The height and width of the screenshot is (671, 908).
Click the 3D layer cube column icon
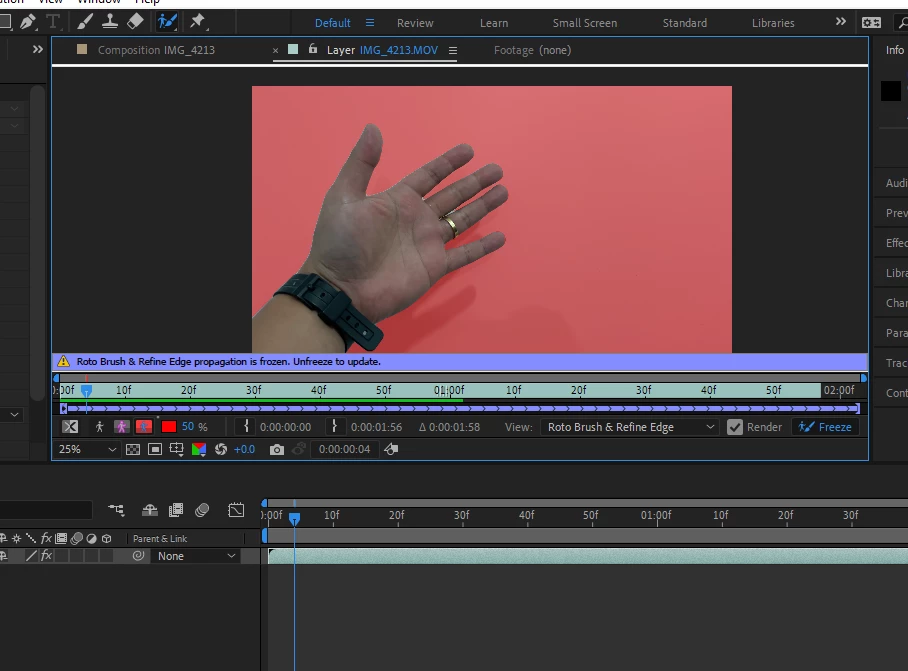coord(107,538)
